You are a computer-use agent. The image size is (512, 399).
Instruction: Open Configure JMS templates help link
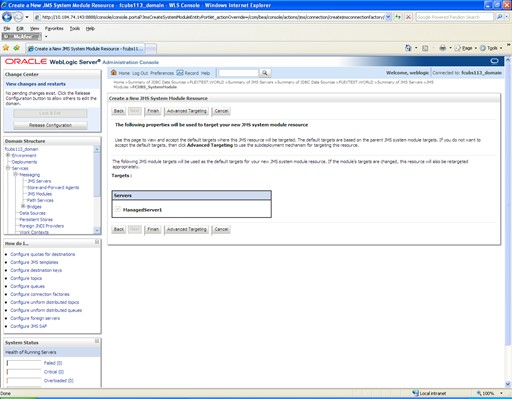(34, 262)
